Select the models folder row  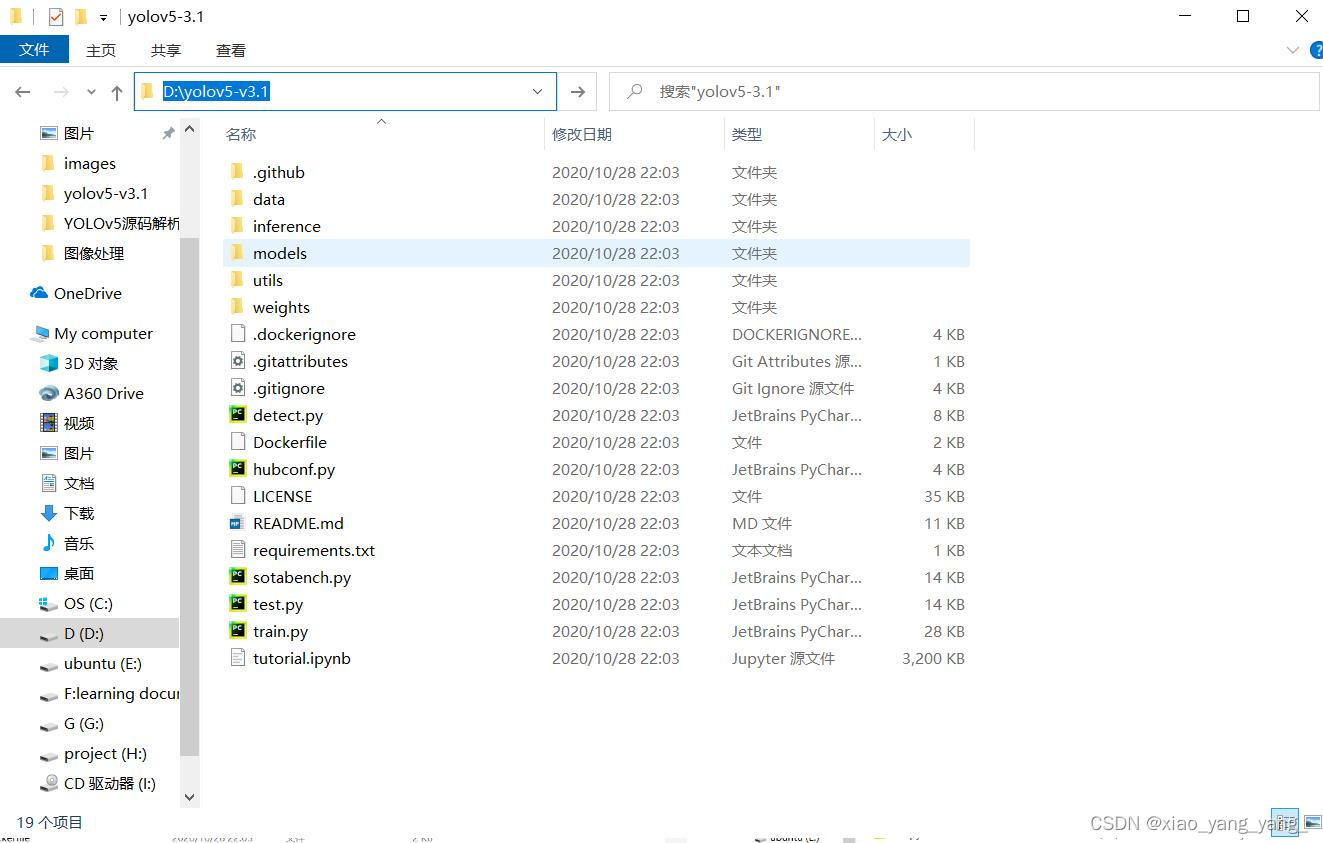[x=596, y=253]
